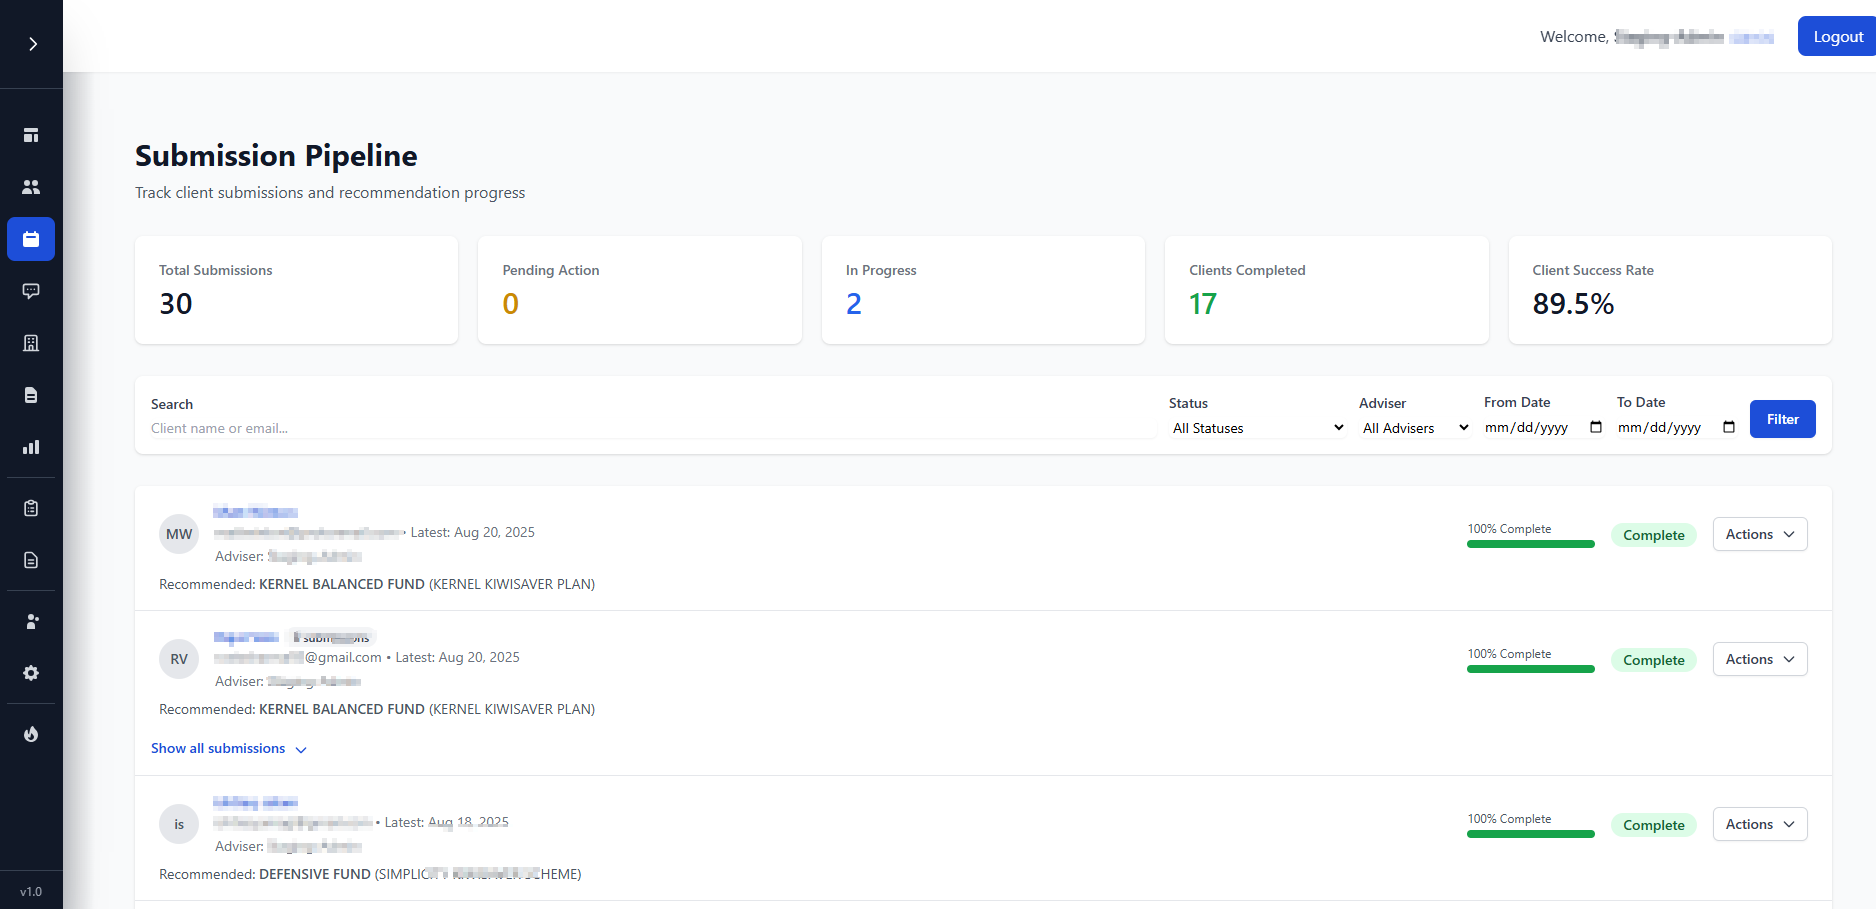Open Settings via the gear icon

point(31,673)
